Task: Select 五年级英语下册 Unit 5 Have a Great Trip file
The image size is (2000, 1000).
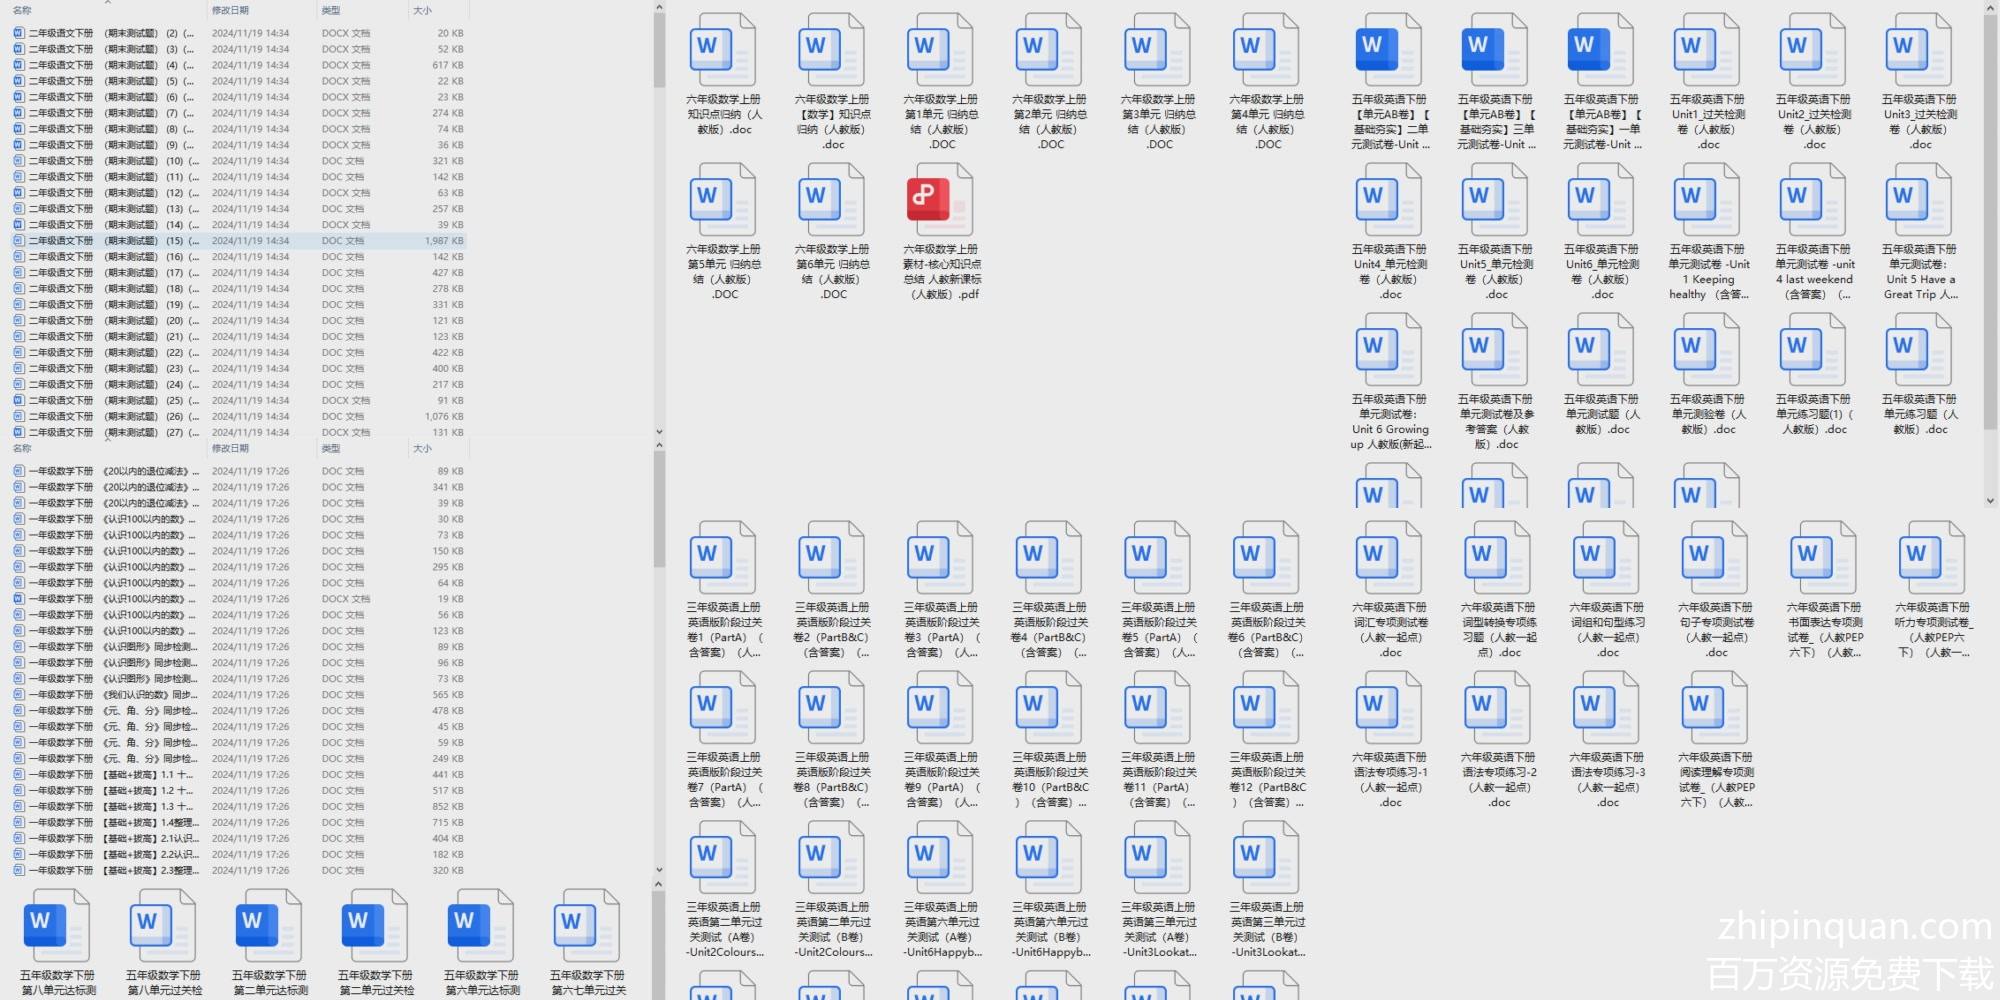Action: pyautogui.click(x=1918, y=200)
